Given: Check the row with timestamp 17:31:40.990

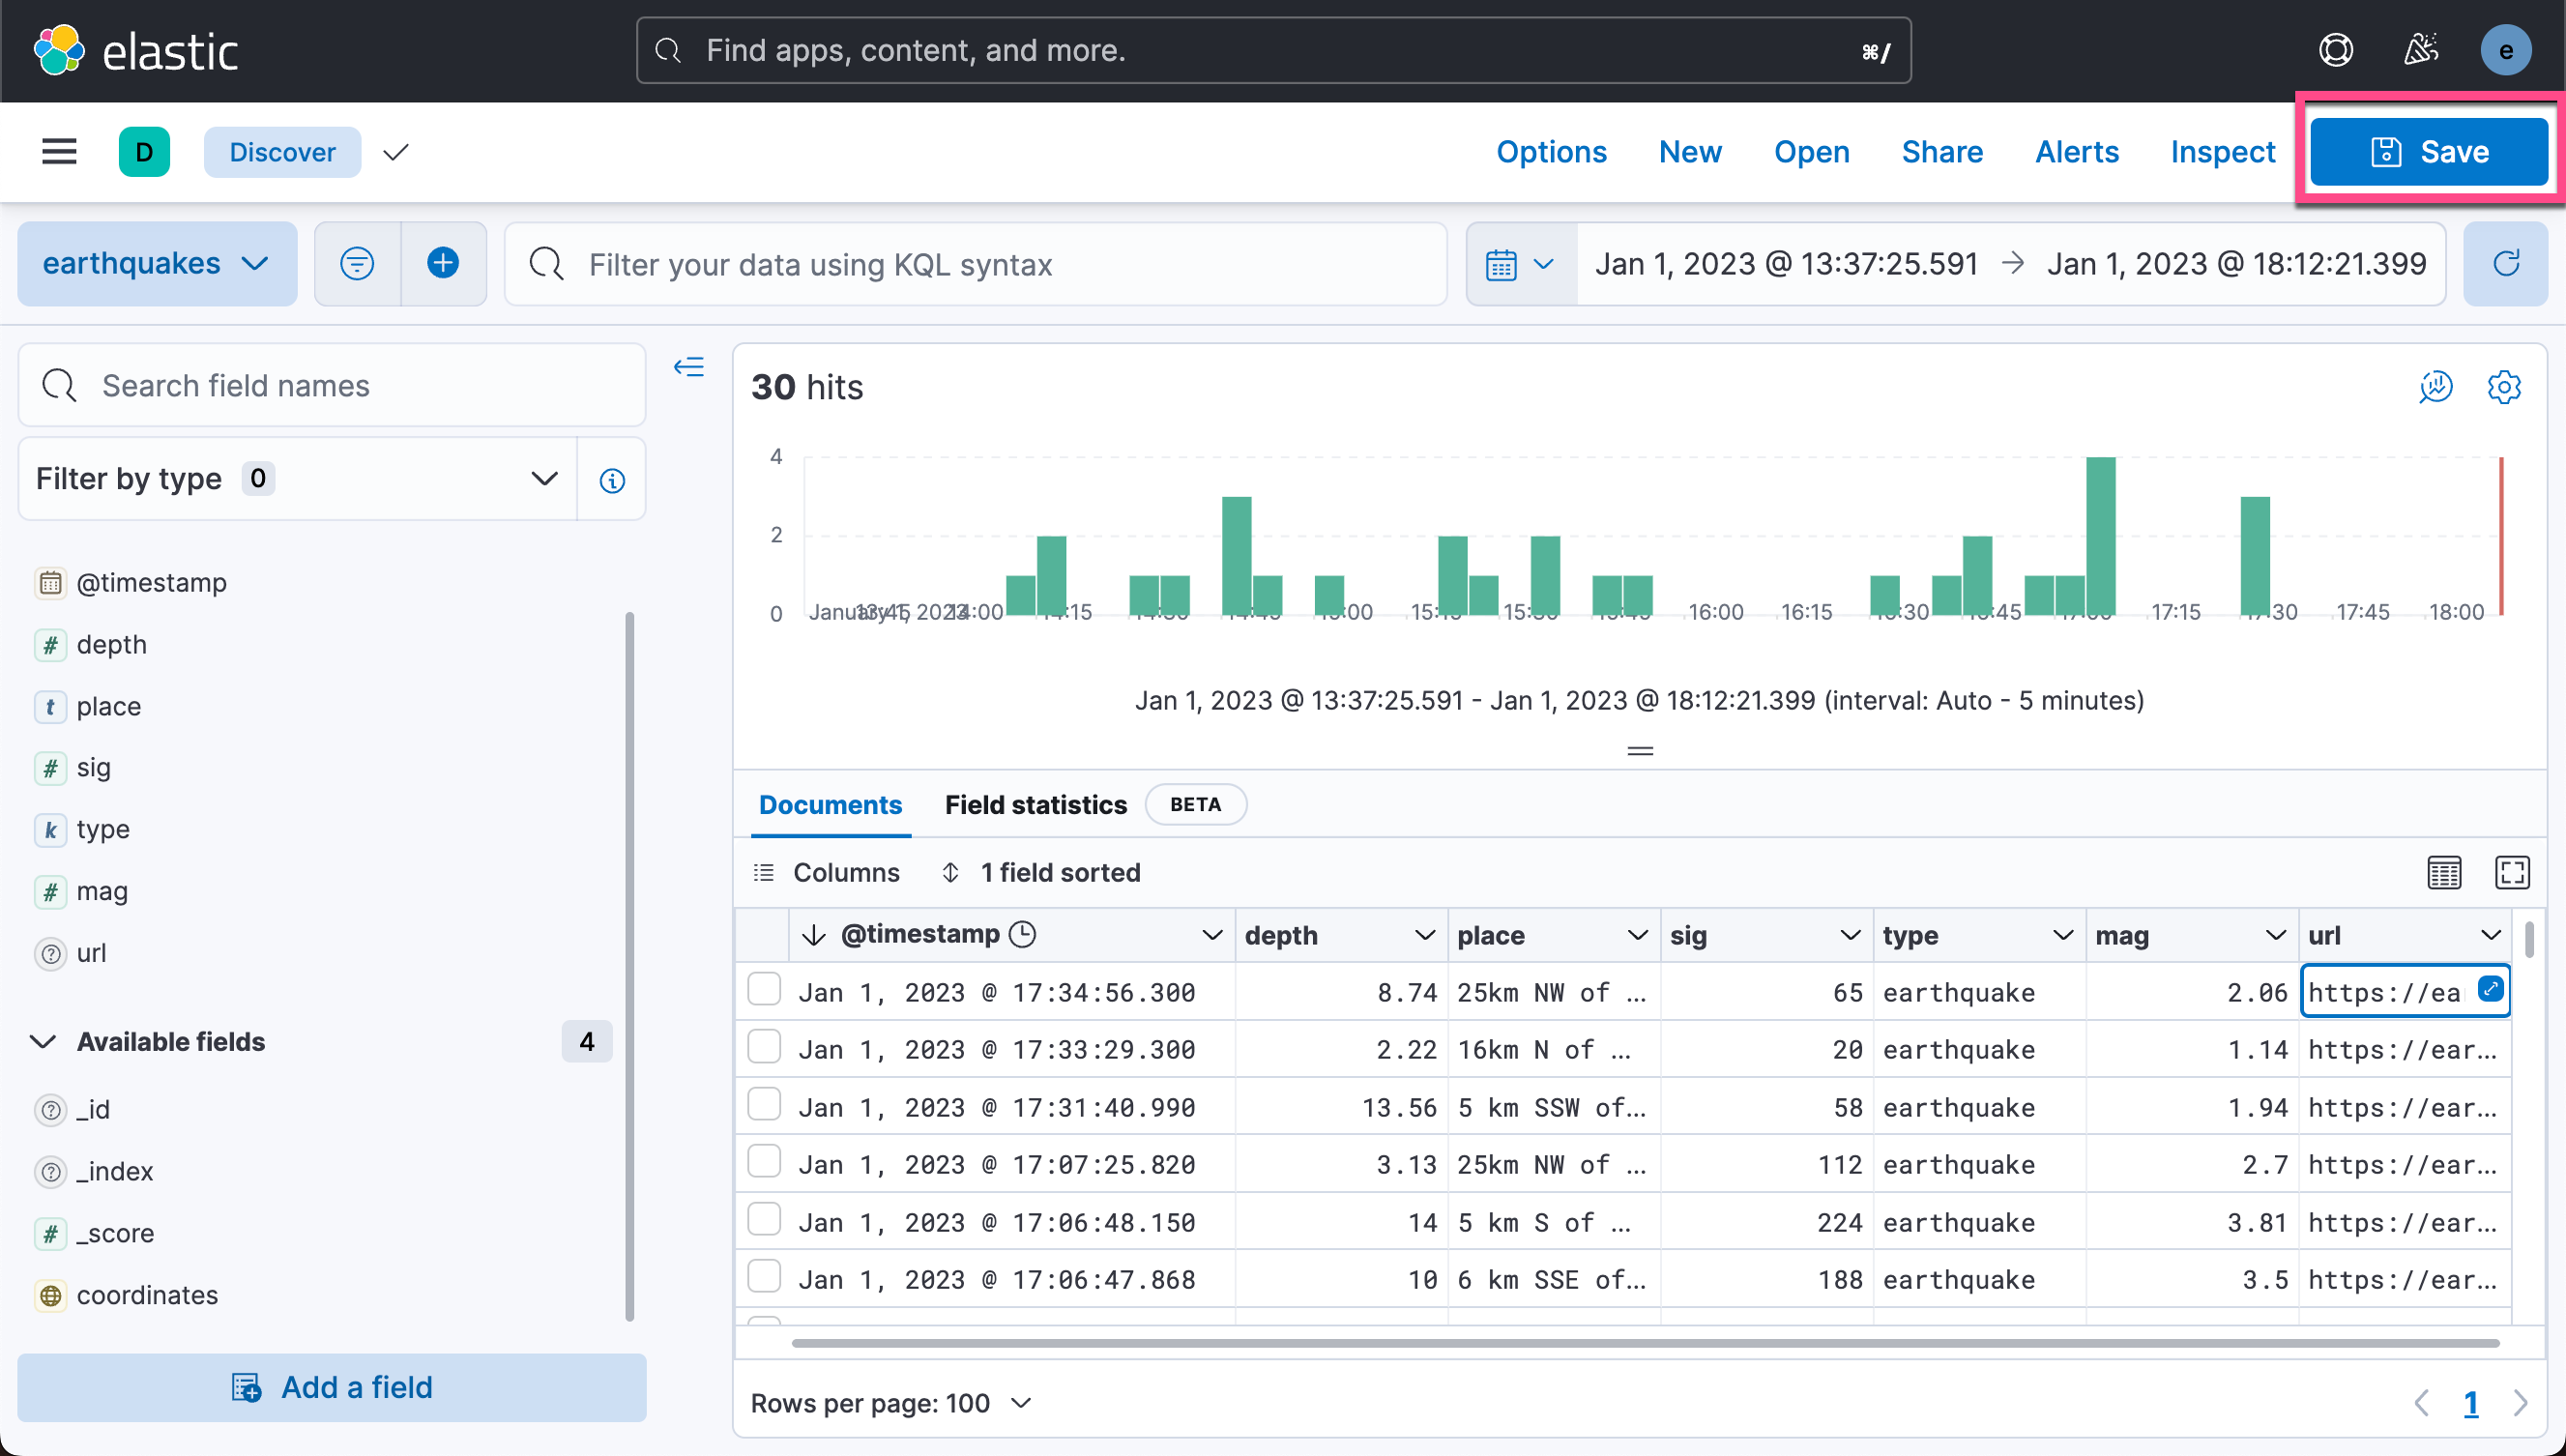Looking at the screenshot, I should (764, 1106).
